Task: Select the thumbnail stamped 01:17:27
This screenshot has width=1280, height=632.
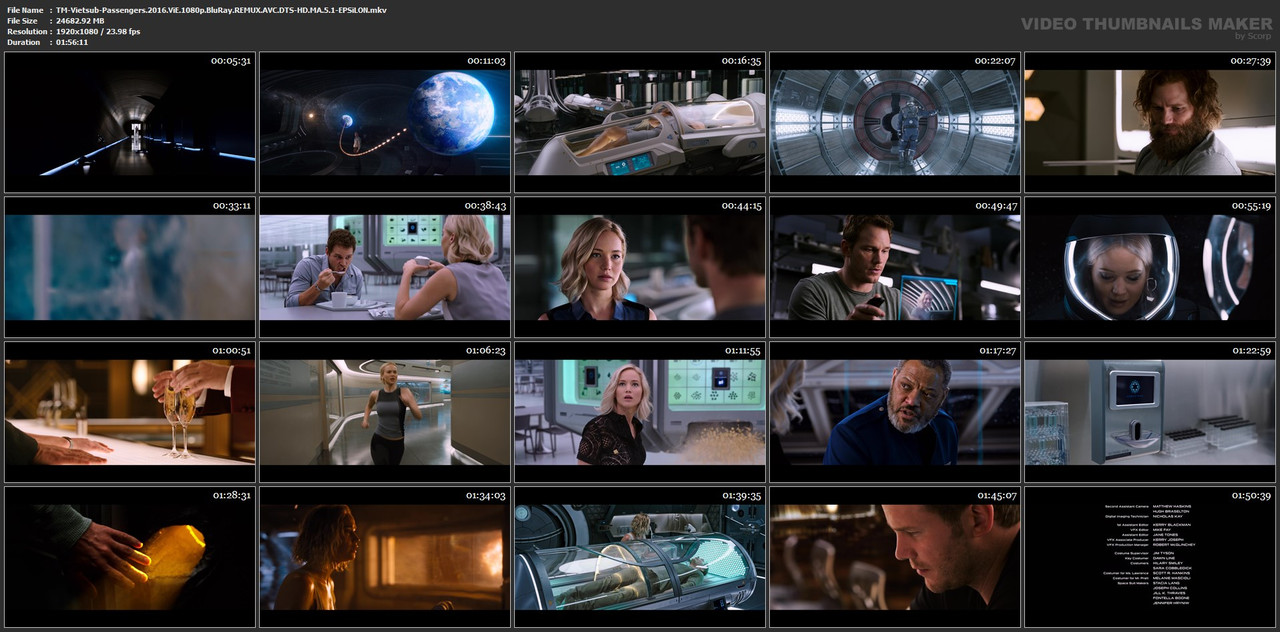Action: point(895,412)
